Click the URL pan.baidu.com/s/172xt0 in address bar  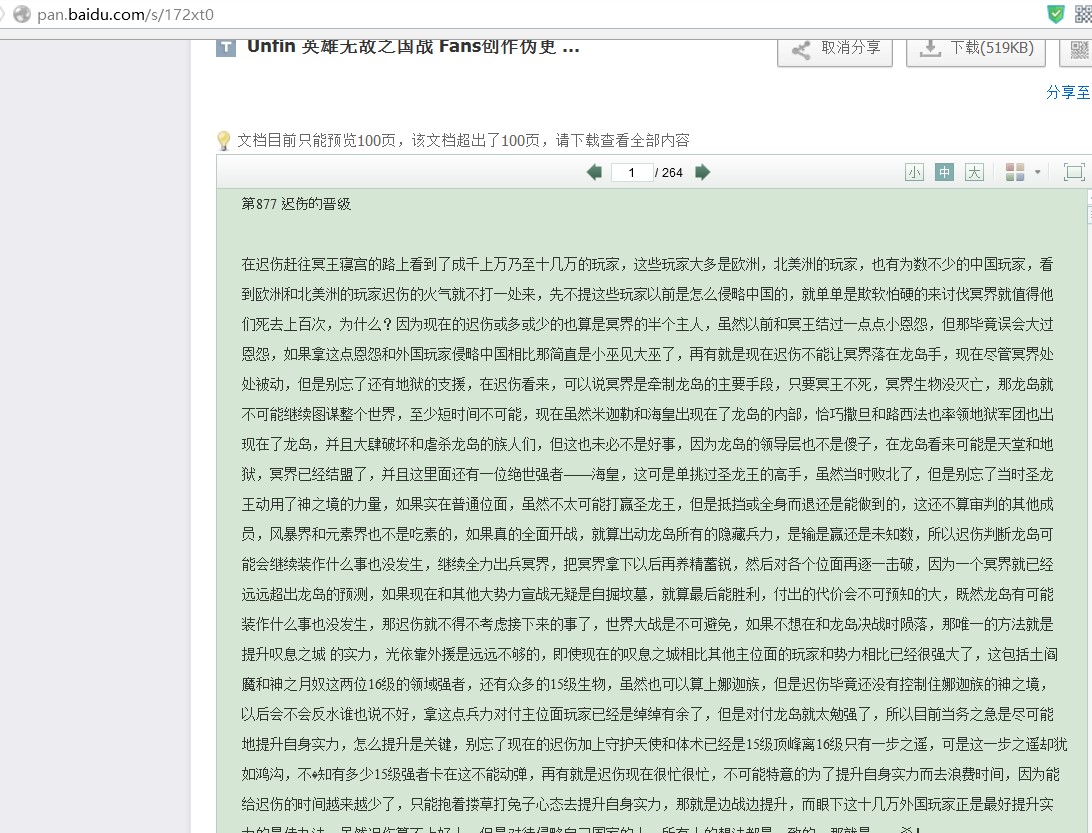click(125, 14)
